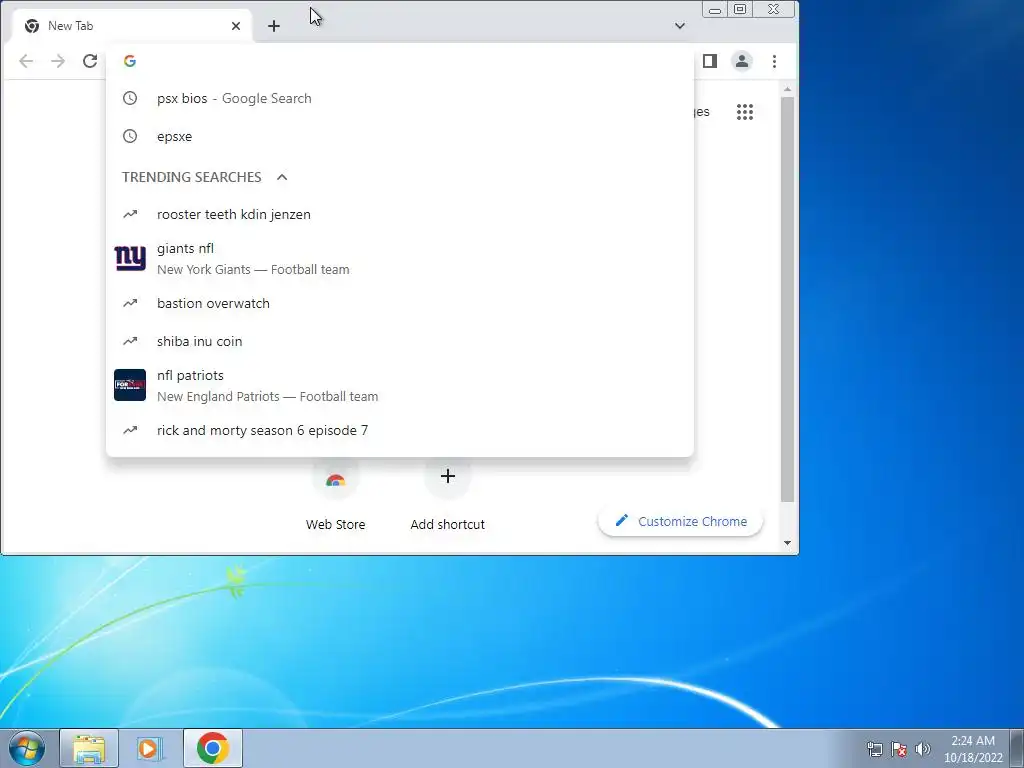Maximize the Chrome window
The height and width of the screenshot is (768, 1024).
pos(740,9)
